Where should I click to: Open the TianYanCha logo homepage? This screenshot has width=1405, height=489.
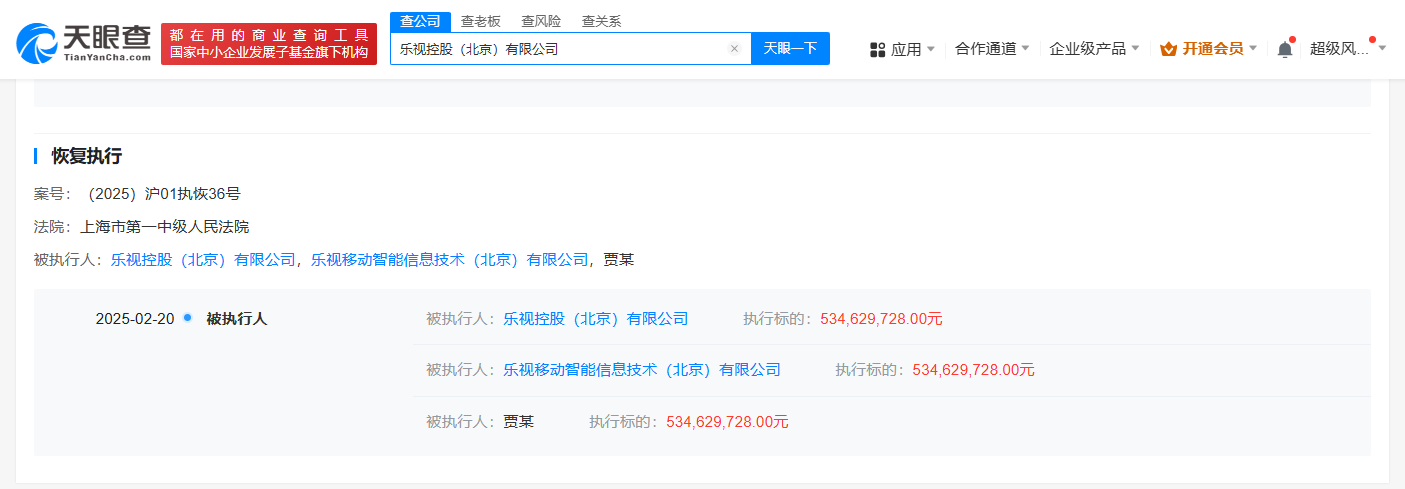click(84, 43)
